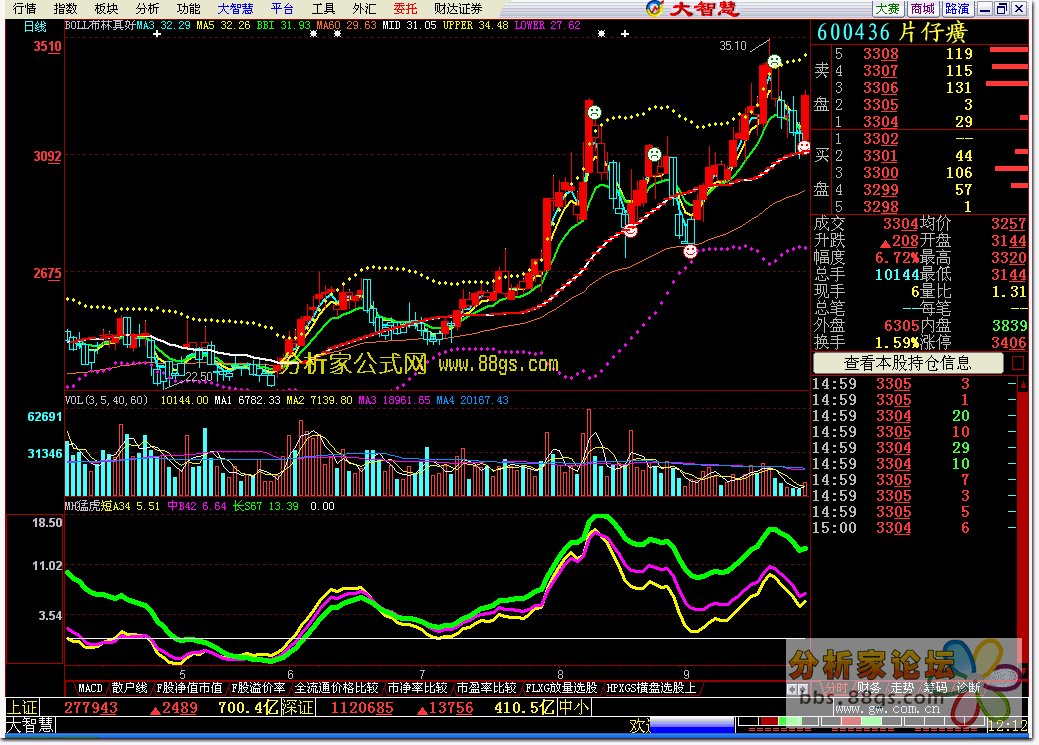The width and height of the screenshot is (1039, 745).
Task: Select the 走势 tab at the bottom right
Action: click(x=902, y=688)
